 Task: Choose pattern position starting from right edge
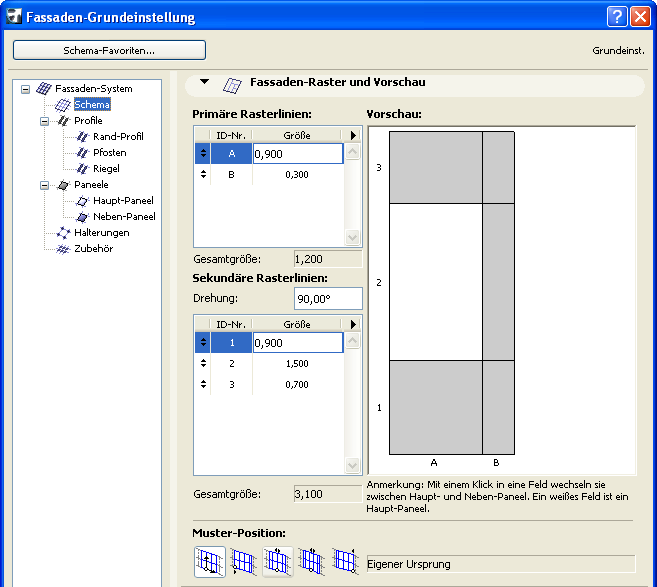345,562
